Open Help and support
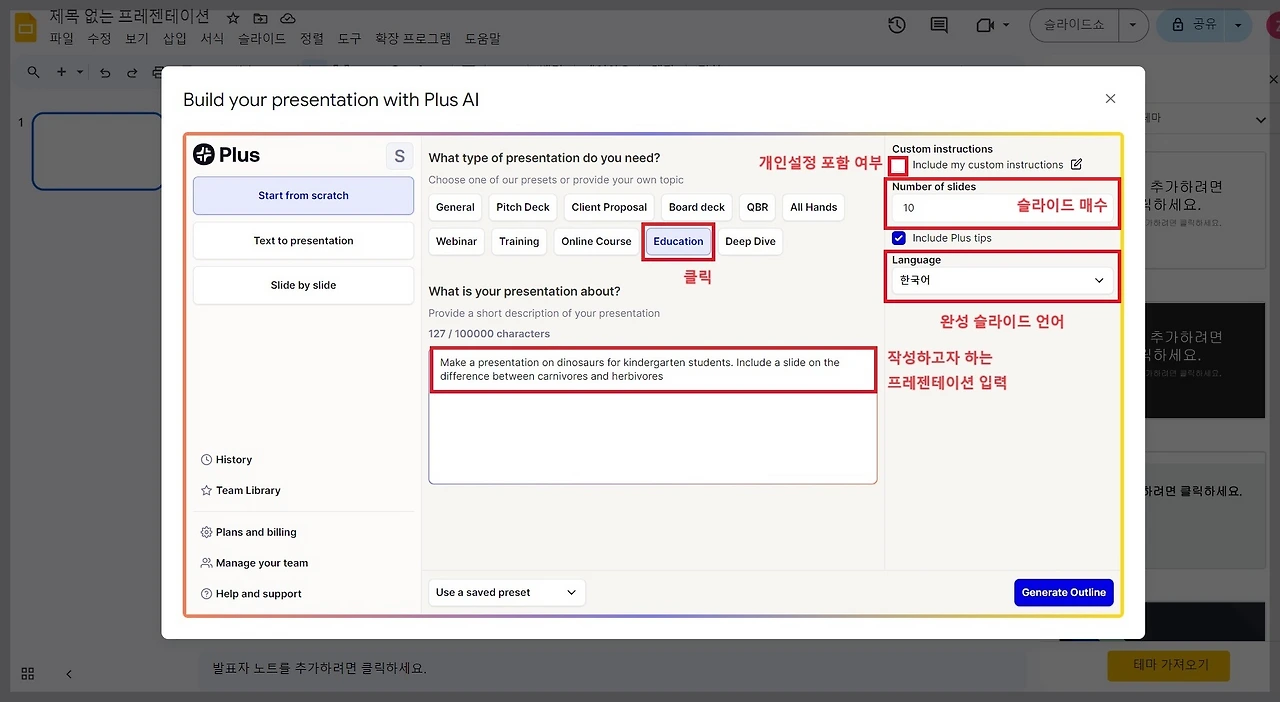The image size is (1280, 702). point(251,594)
